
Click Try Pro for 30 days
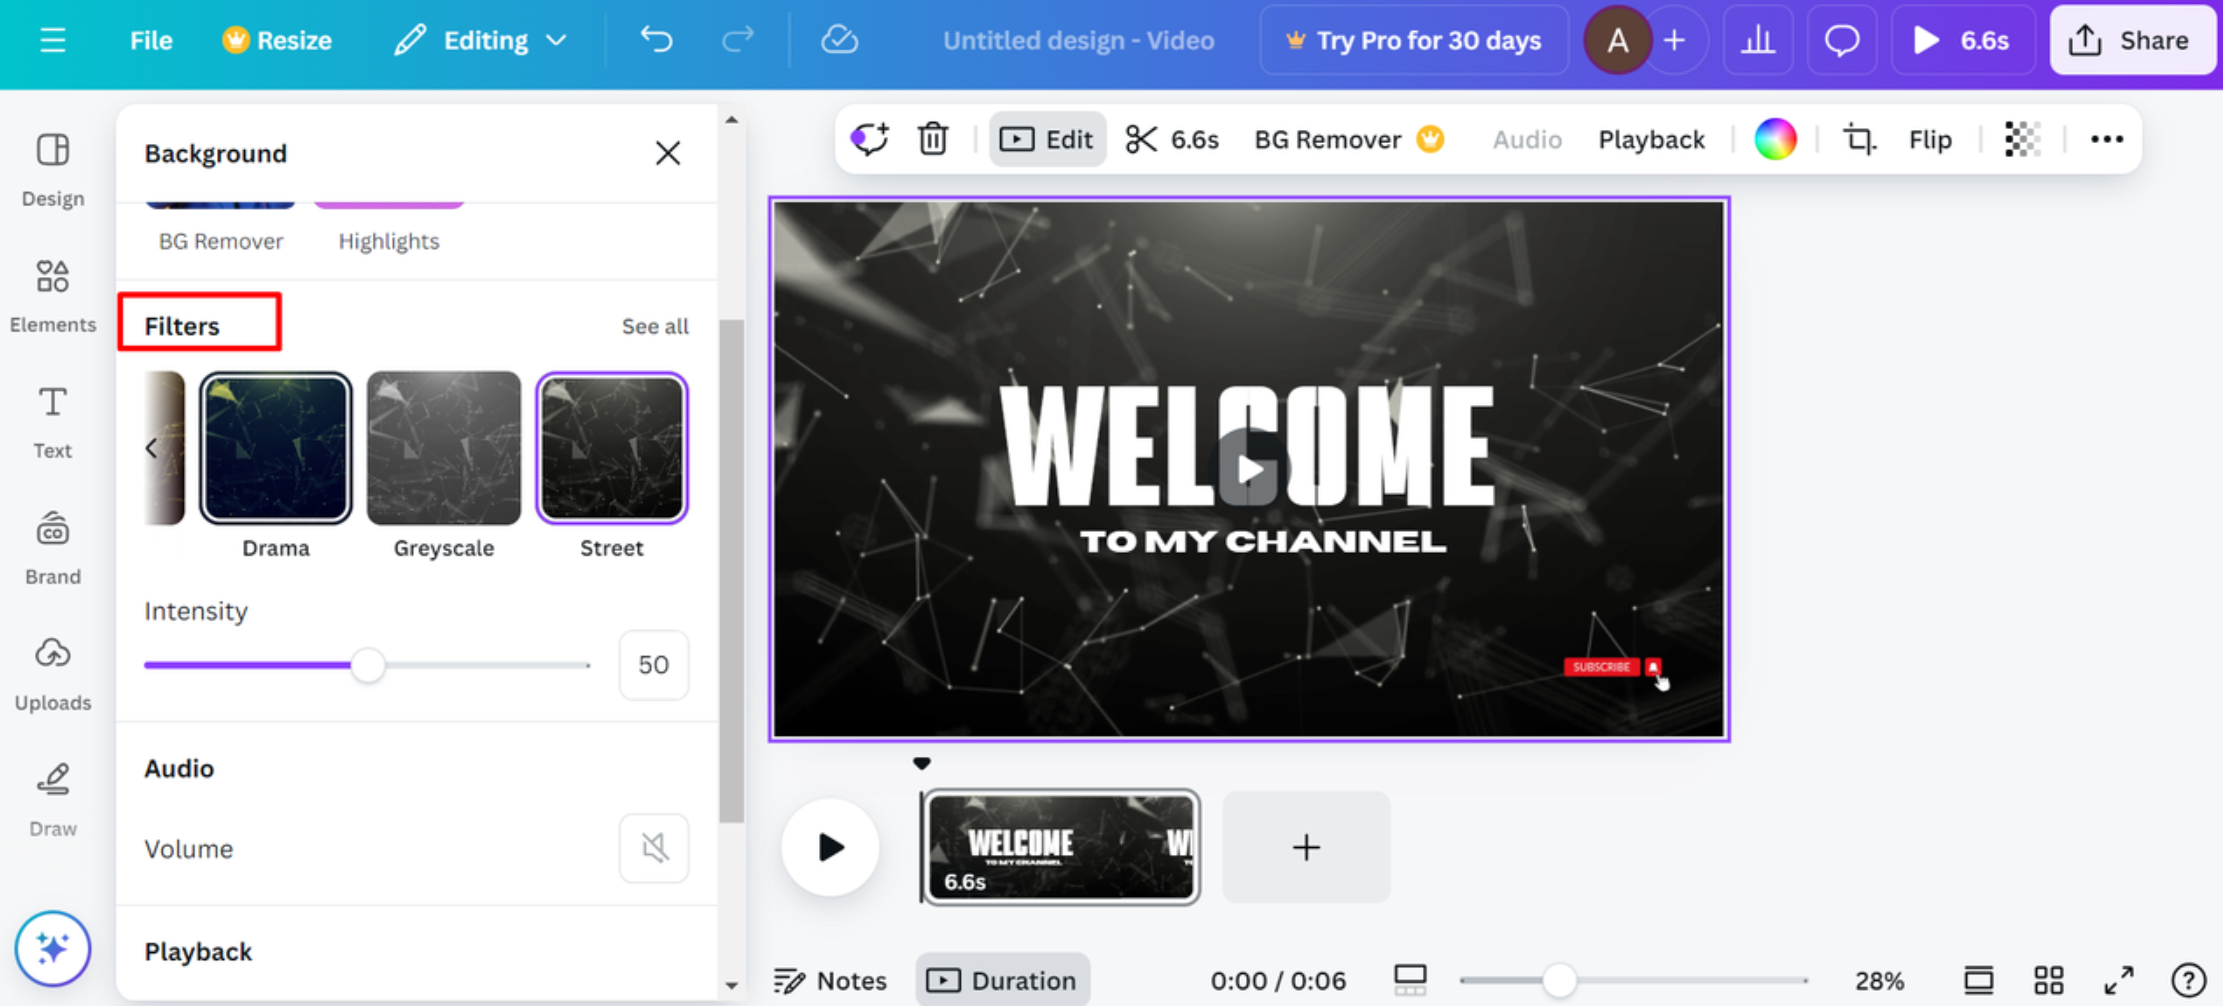coord(1413,40)
